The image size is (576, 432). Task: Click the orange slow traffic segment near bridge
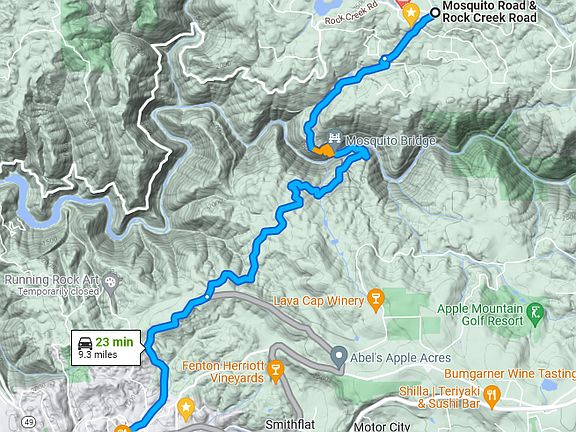point(323,151)
